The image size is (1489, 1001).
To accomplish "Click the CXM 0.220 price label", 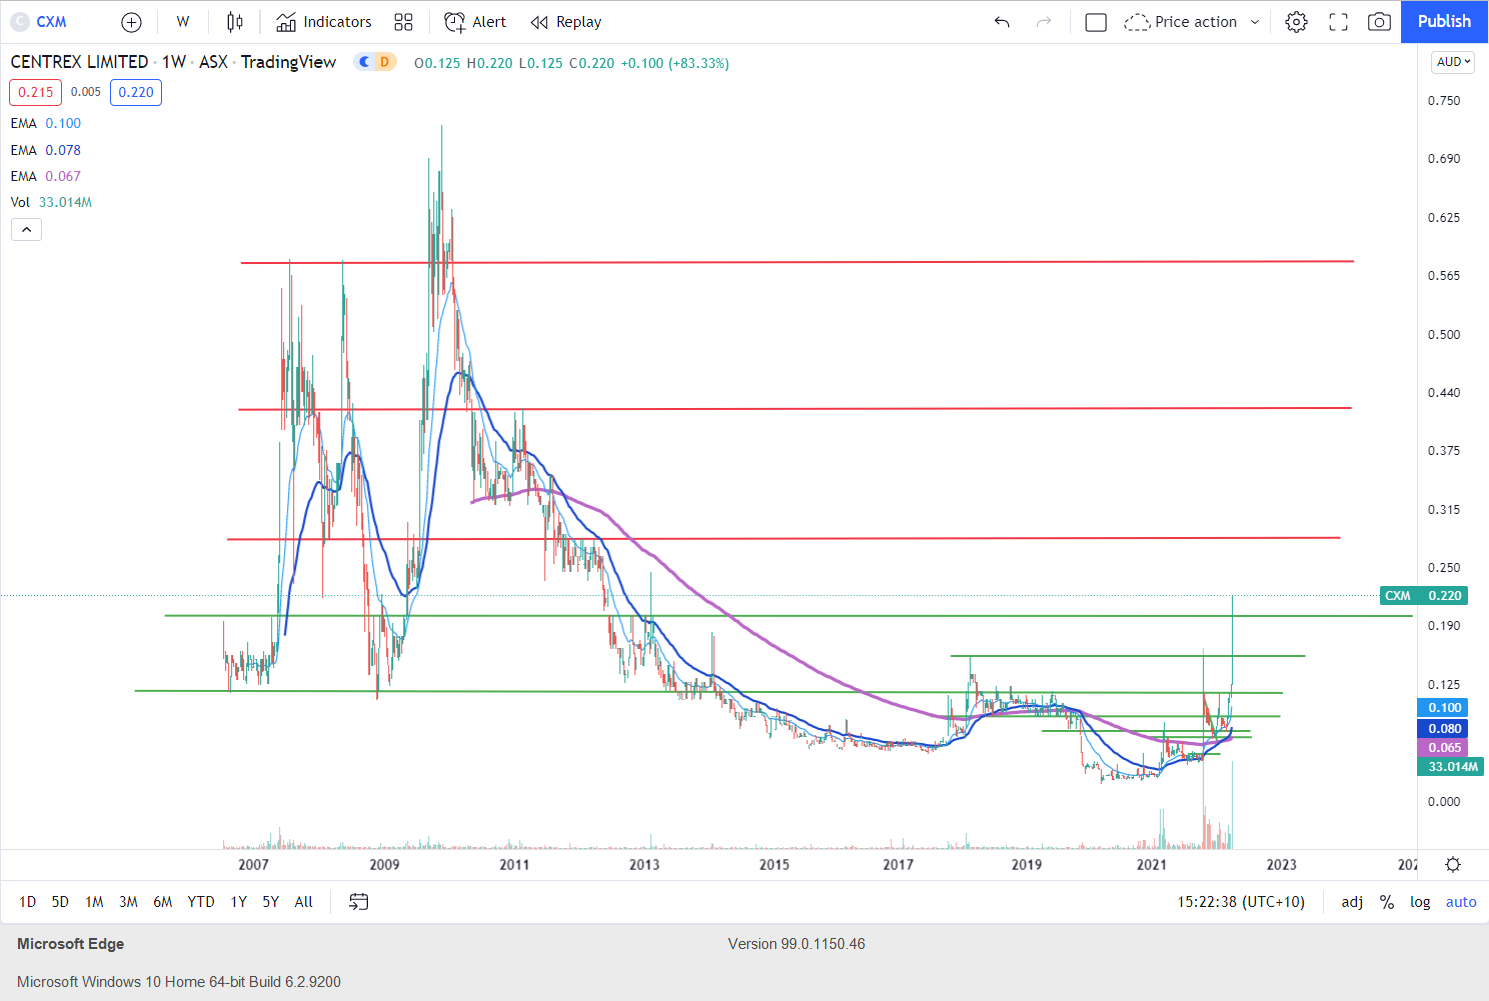I will (x=1423, y=596).
